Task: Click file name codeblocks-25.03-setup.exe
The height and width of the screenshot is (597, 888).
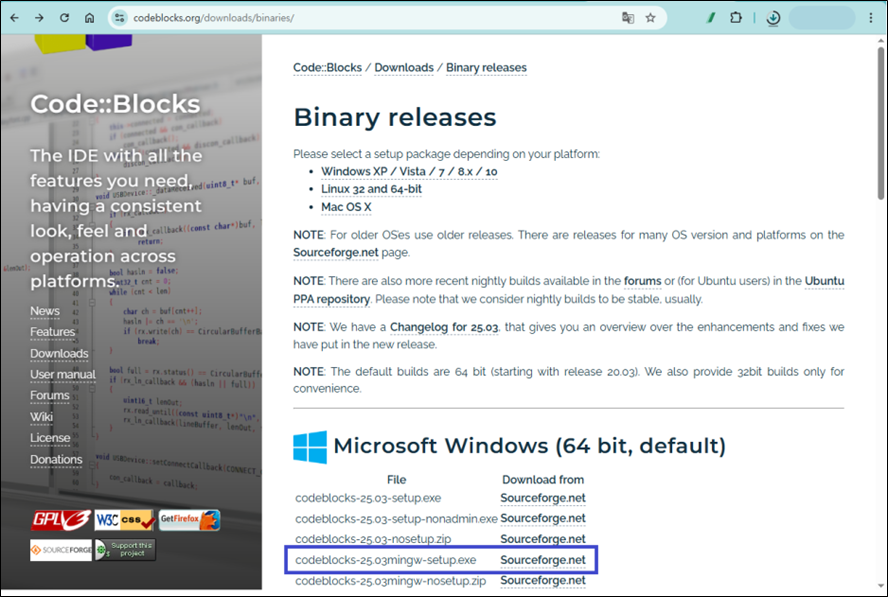Action: [x=368, y=498]
